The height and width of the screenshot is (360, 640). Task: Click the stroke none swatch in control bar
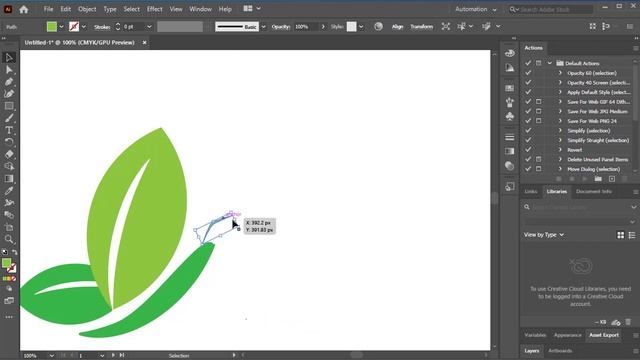pos(74,27)
